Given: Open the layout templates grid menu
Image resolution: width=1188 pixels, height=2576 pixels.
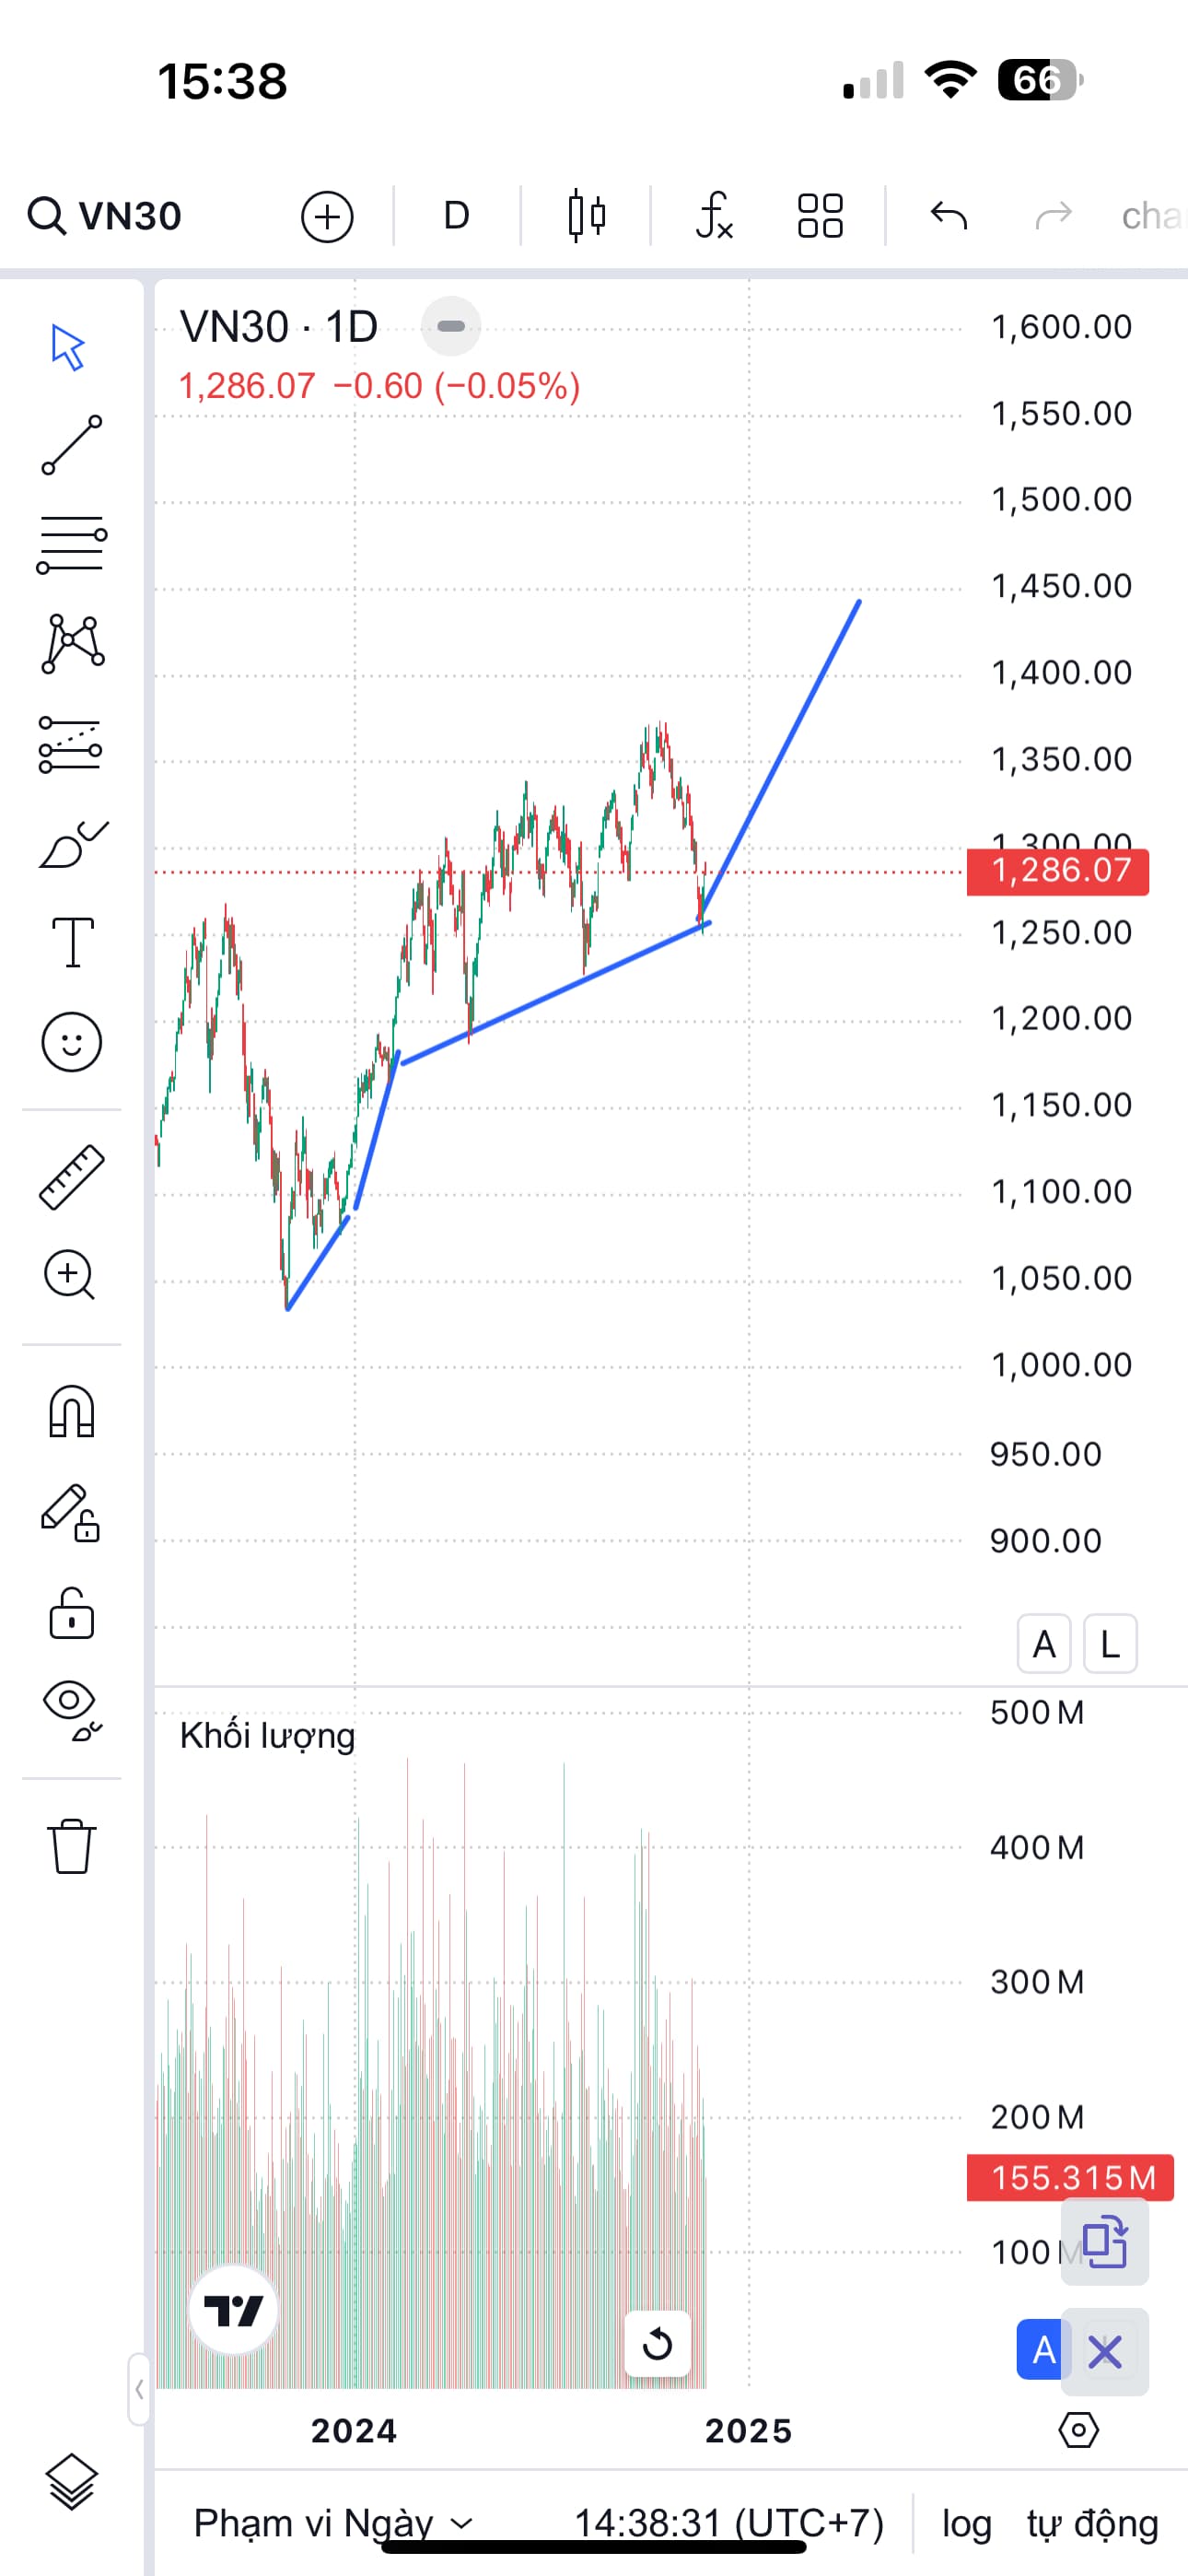Looking at the screenshot, I should click(820, 216).
